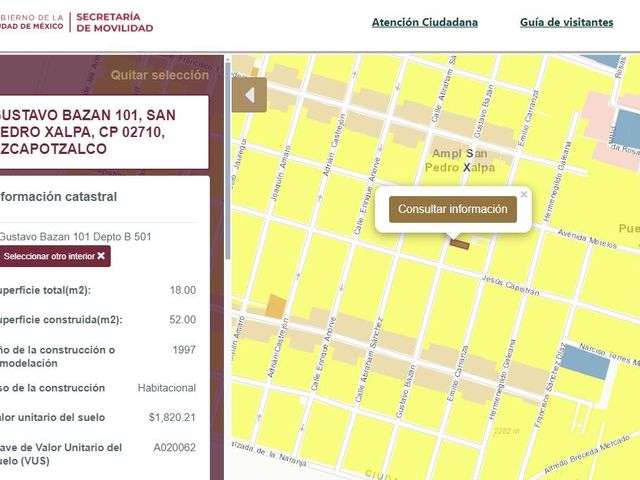Click the Superficie construida value 52.00

tap(182, 320)
